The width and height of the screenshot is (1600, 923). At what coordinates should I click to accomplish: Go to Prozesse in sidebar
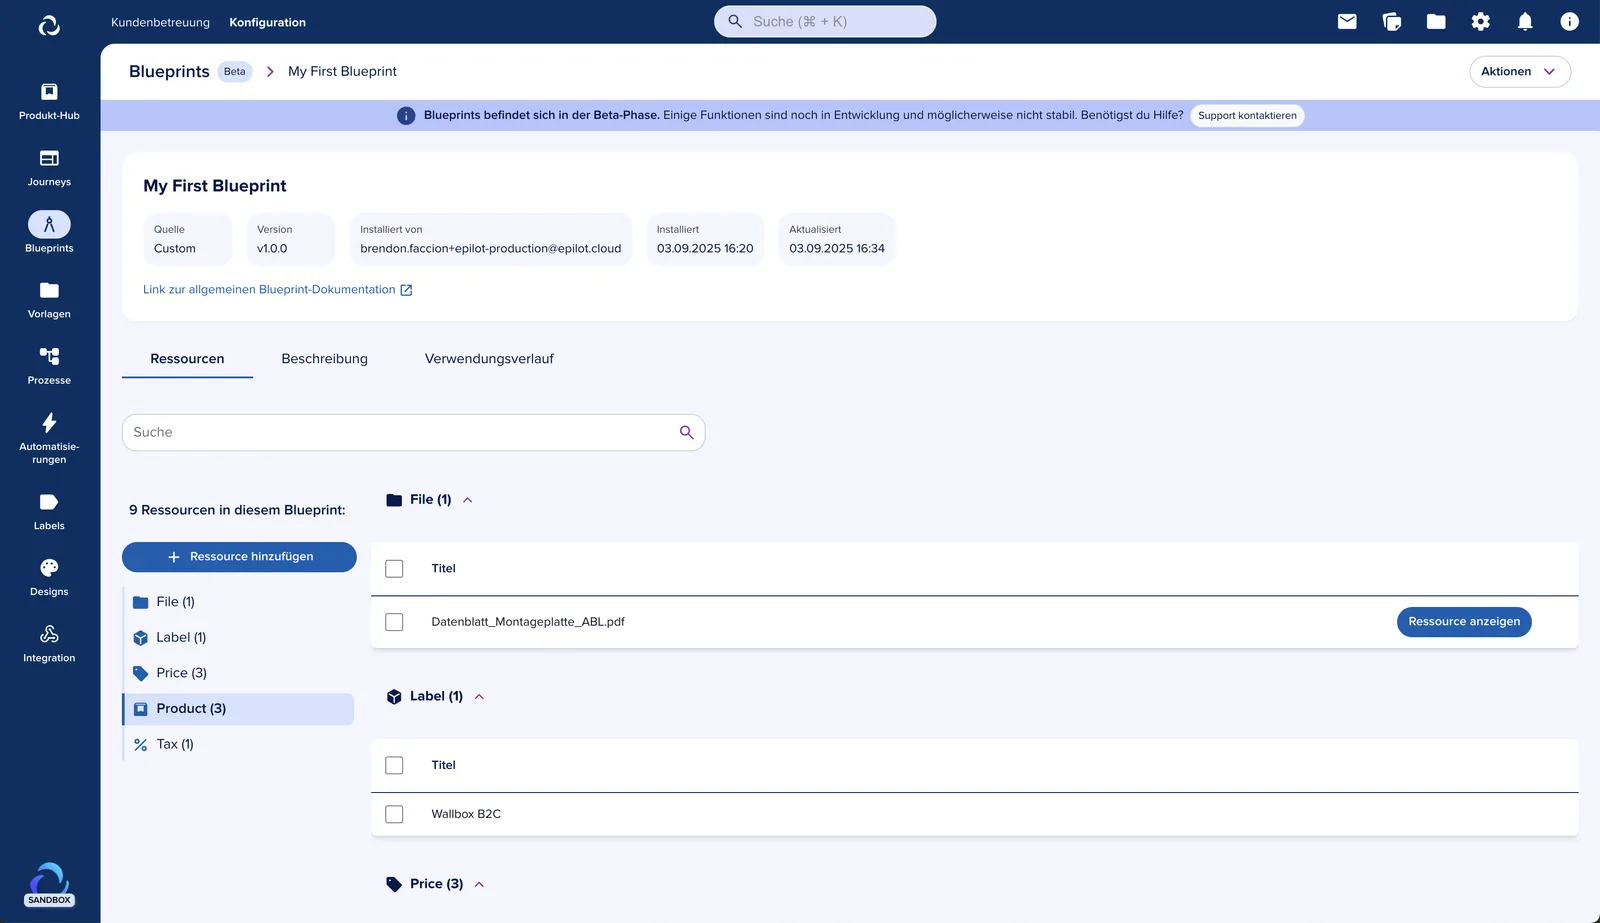click(x=49, y=366)
